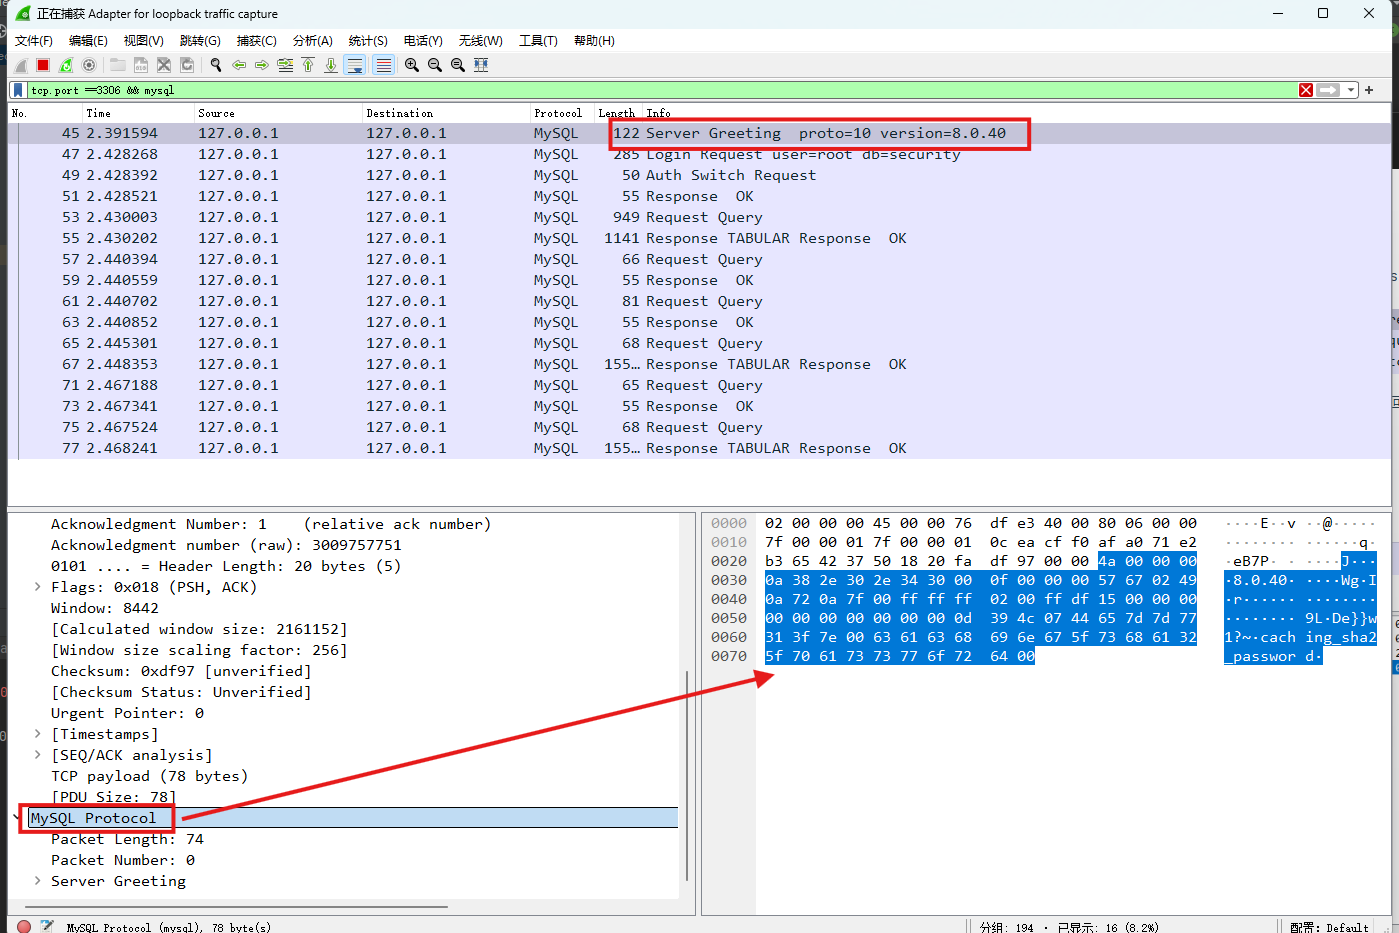1399x933 pixels.
Task: Expand the Server Greeting tree node
Action: [38, 881]
